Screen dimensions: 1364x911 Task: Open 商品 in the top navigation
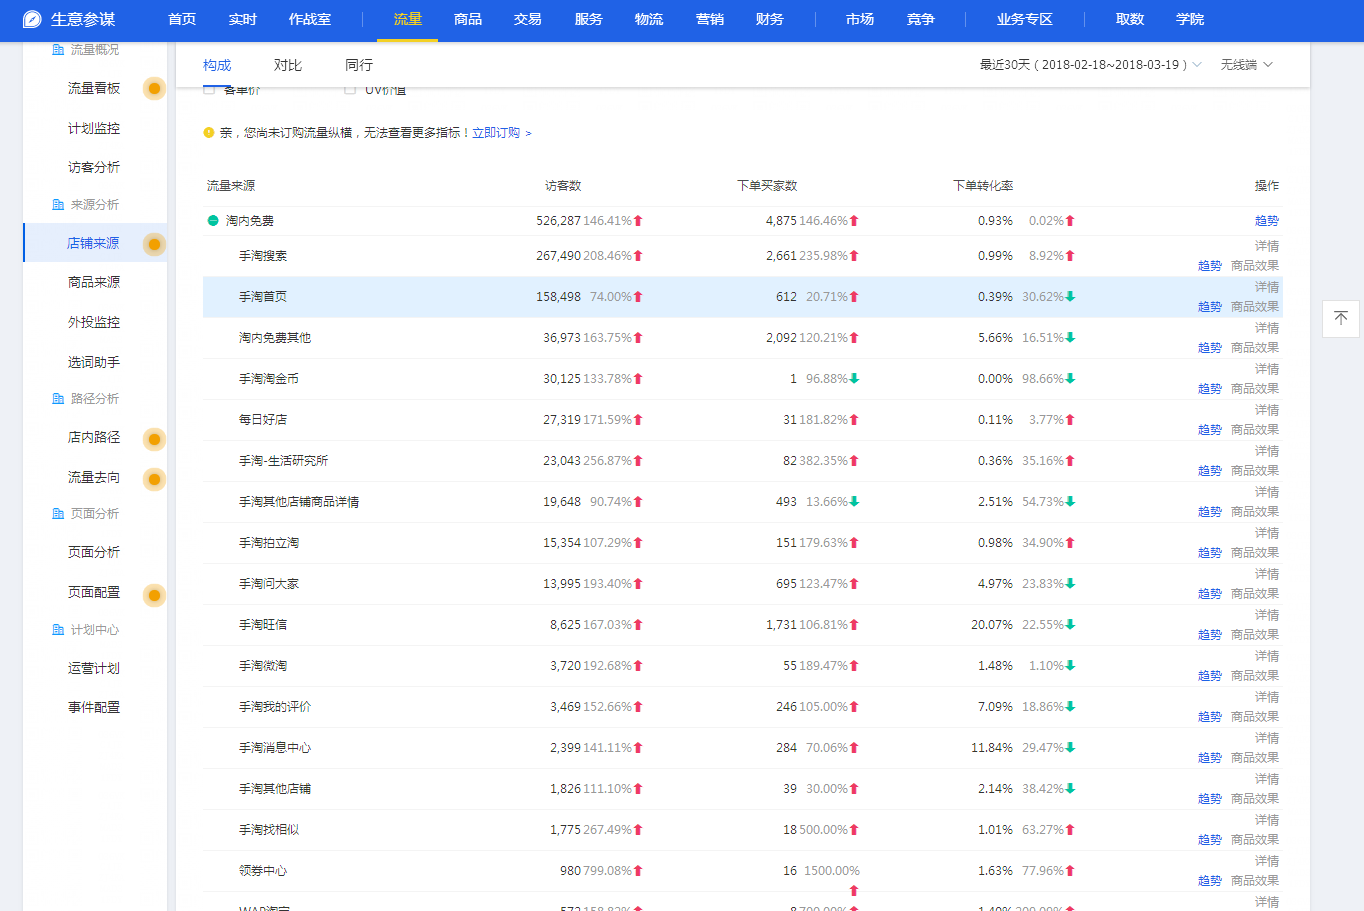[468, 19]
